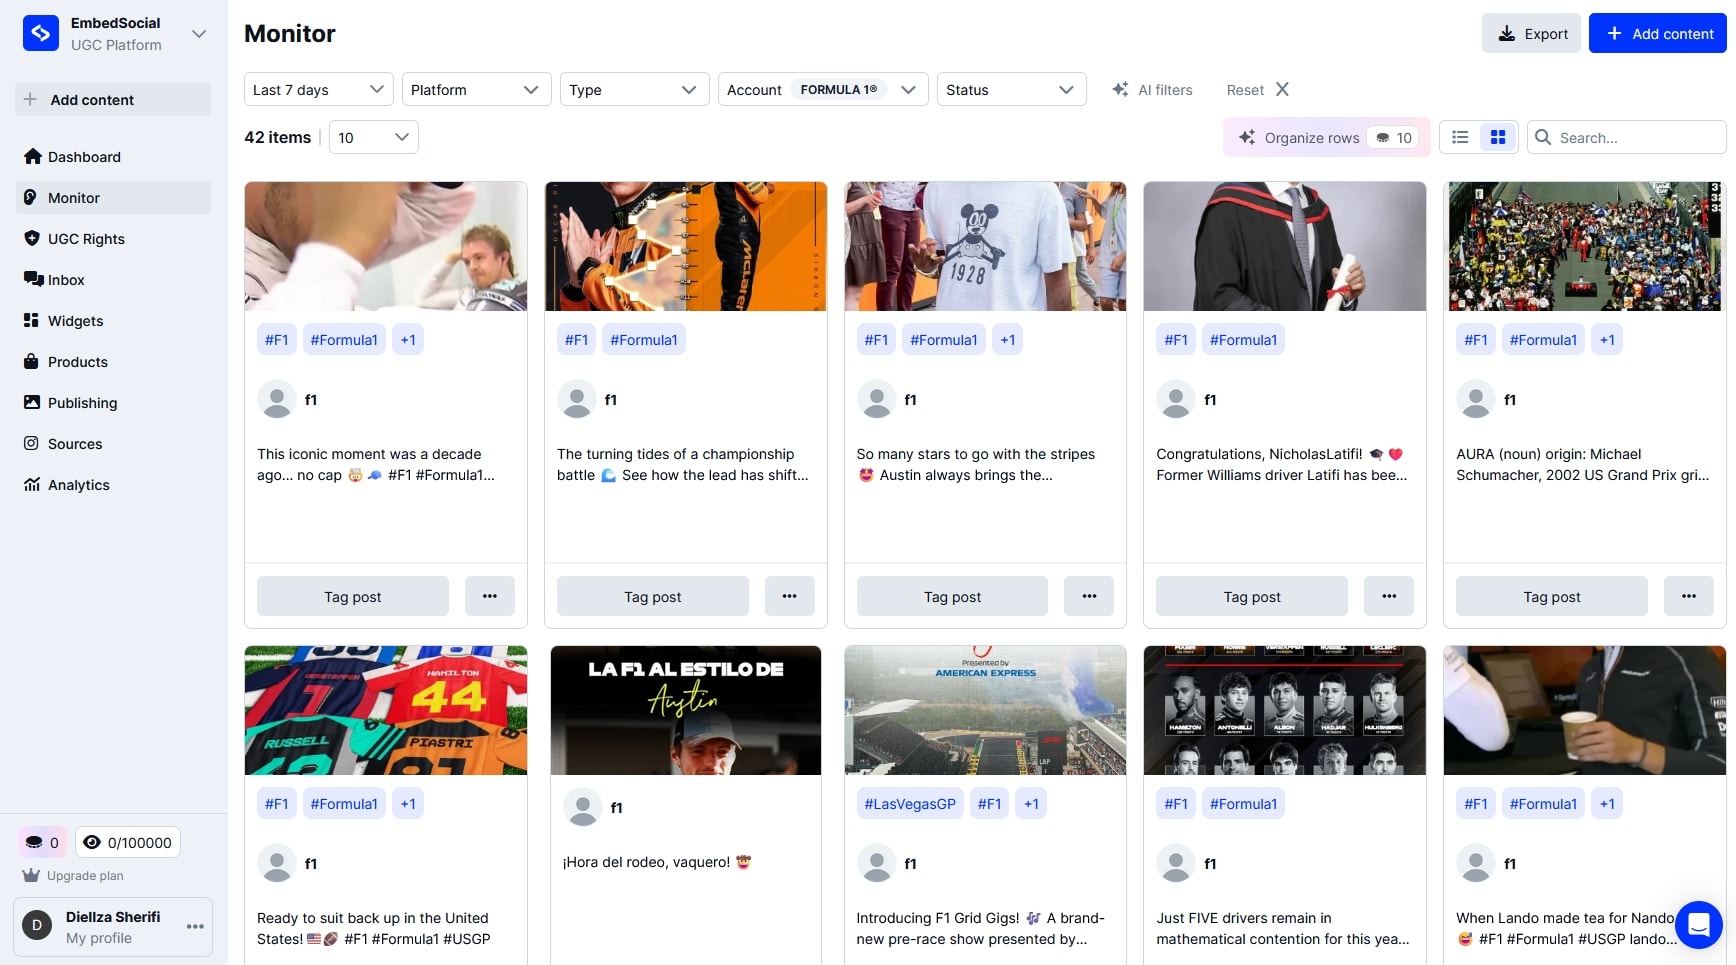Expand the Platform filter dropdown
This screenshot has height=965, width=1736.
(x=476, y=89)
